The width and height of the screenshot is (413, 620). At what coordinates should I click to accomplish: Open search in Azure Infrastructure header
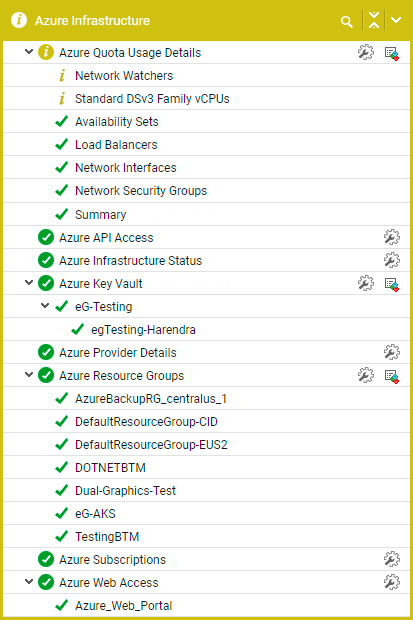coord(347,22)
